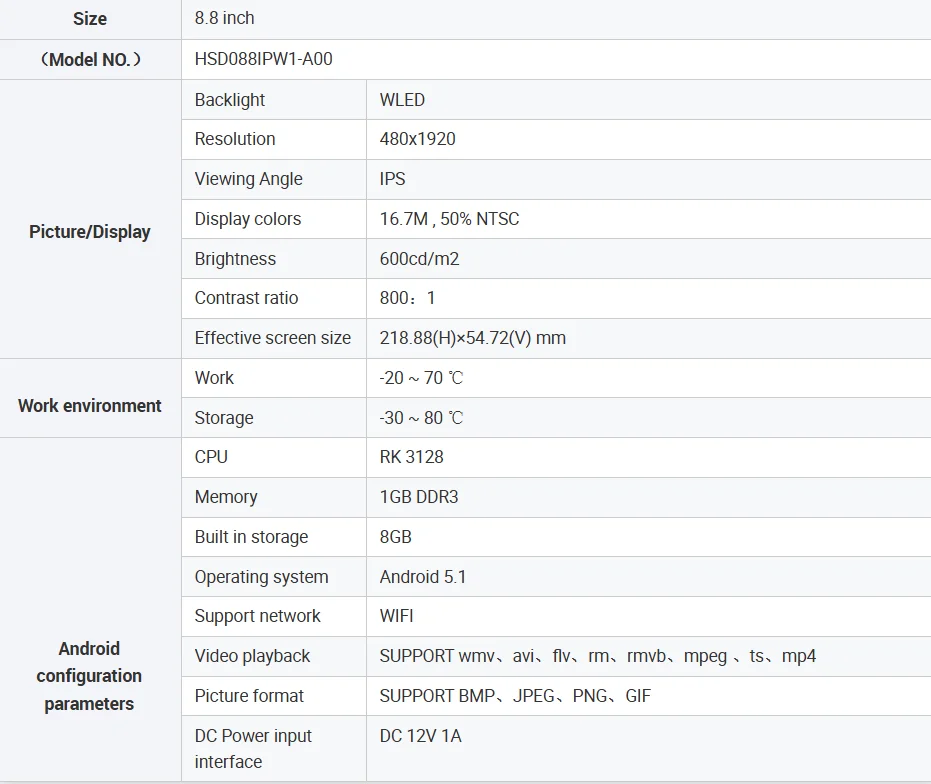Image resolution: width=931 pixels, height=784 pixels.
Task: Click the '(Model NO.)' header cell
Action: tap(90, 59)
